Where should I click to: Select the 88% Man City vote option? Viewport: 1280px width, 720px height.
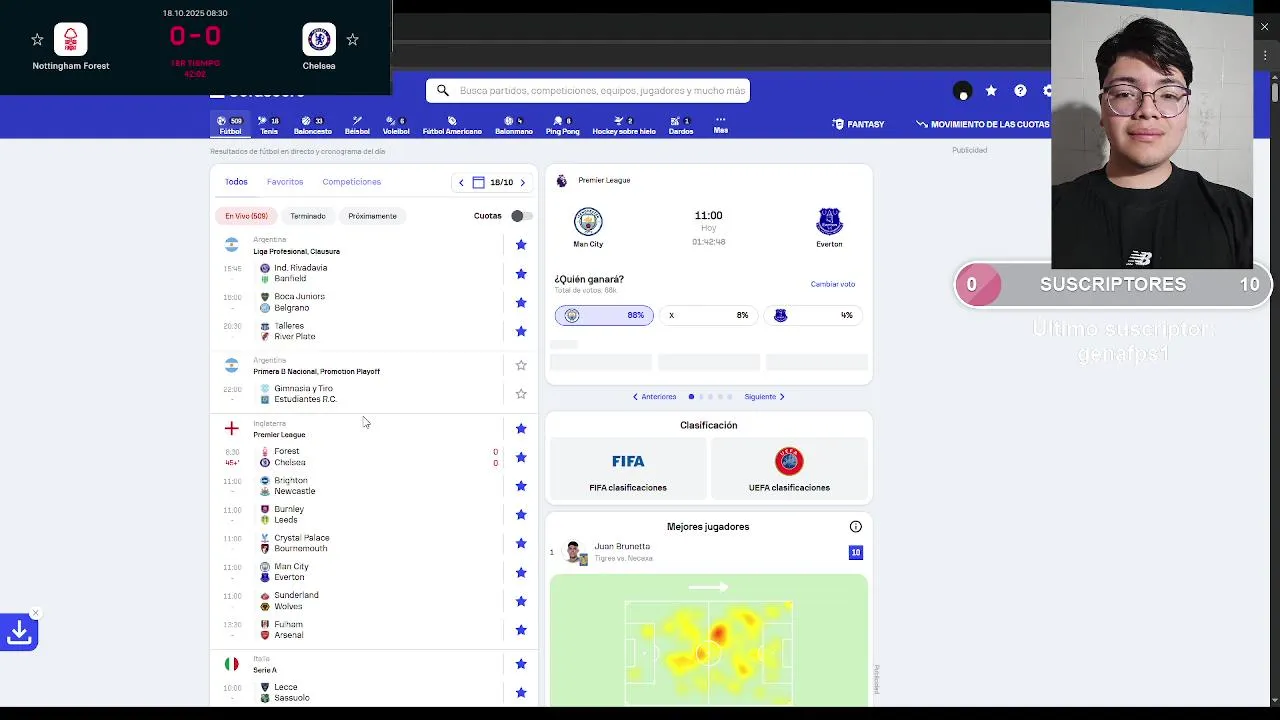[604, 315]
